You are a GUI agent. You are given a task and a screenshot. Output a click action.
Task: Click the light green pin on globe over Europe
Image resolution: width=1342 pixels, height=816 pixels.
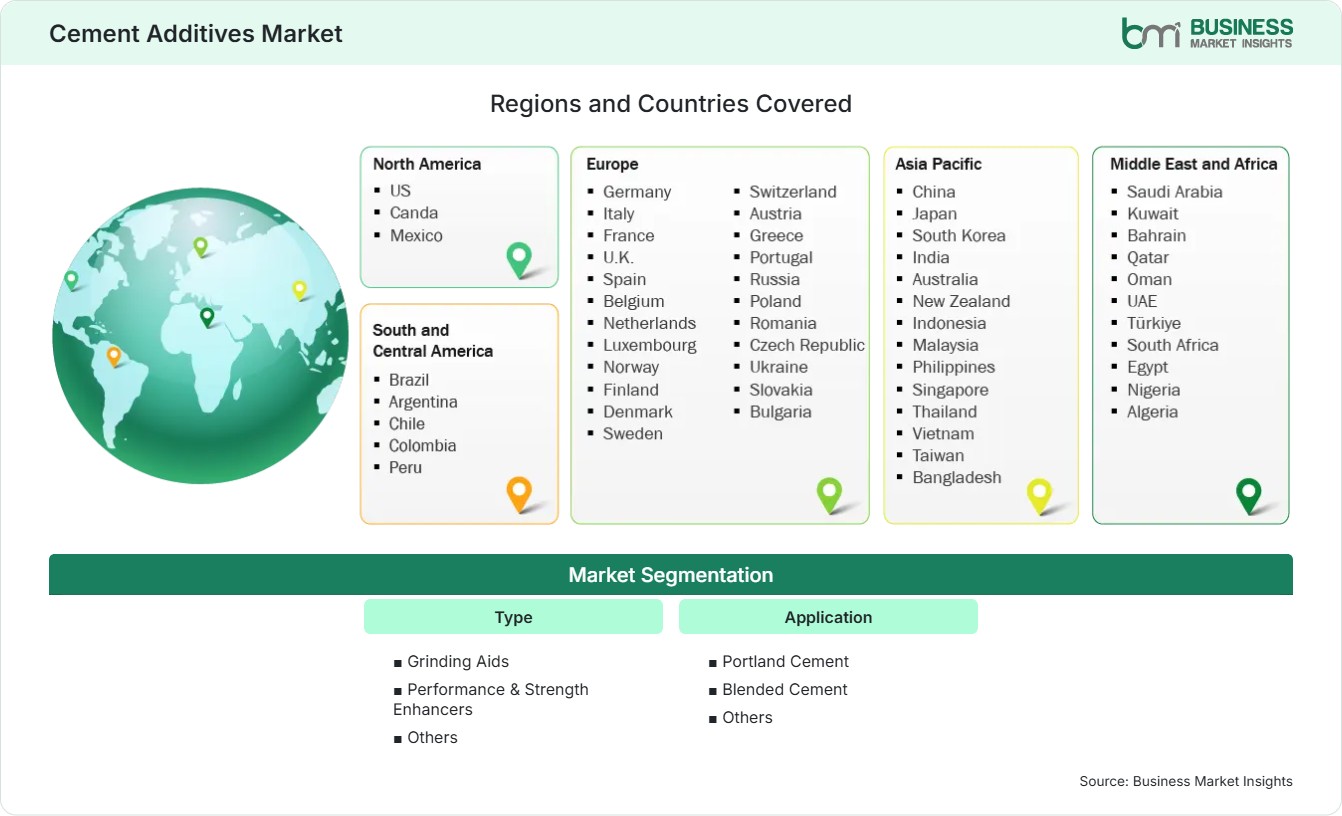200,246
